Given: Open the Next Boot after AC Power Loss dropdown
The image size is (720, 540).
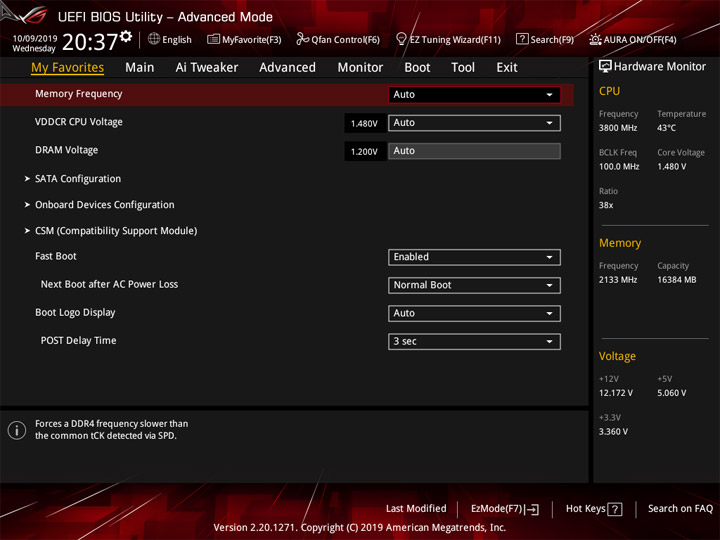Looking at the screenshot, I should coord(474,285).
